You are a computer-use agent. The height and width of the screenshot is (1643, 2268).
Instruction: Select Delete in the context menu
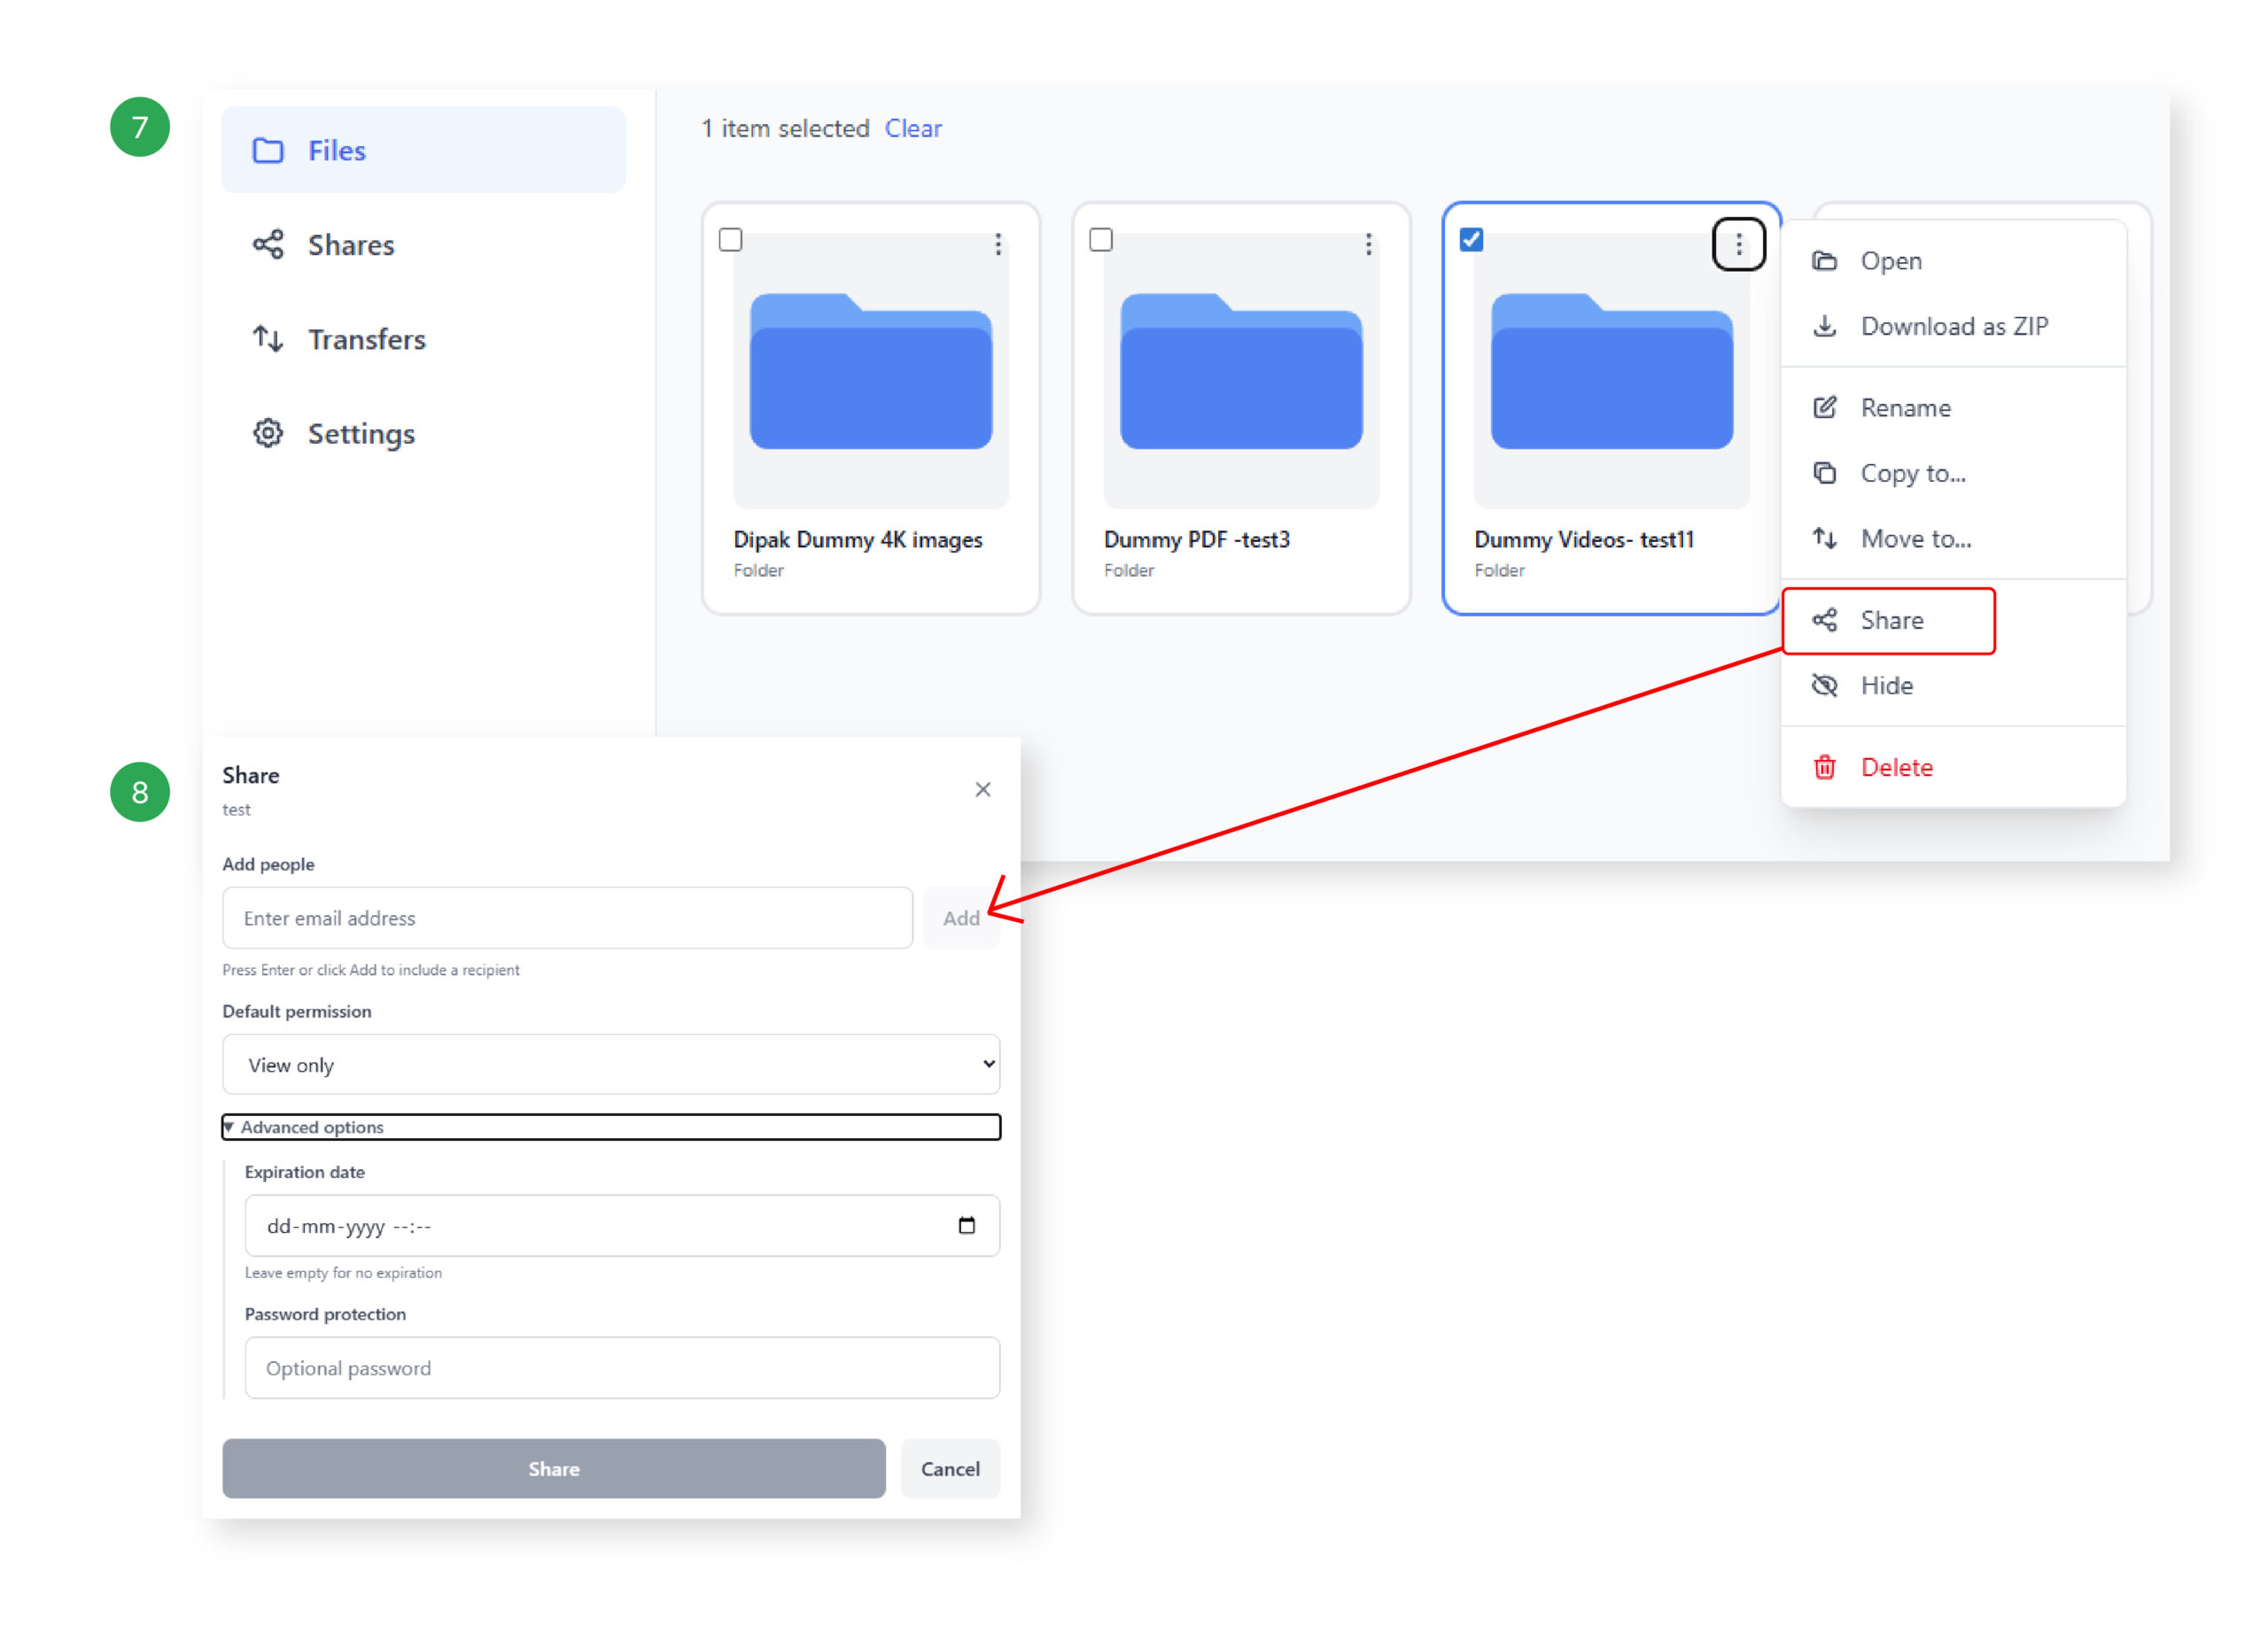(1895, 768)
